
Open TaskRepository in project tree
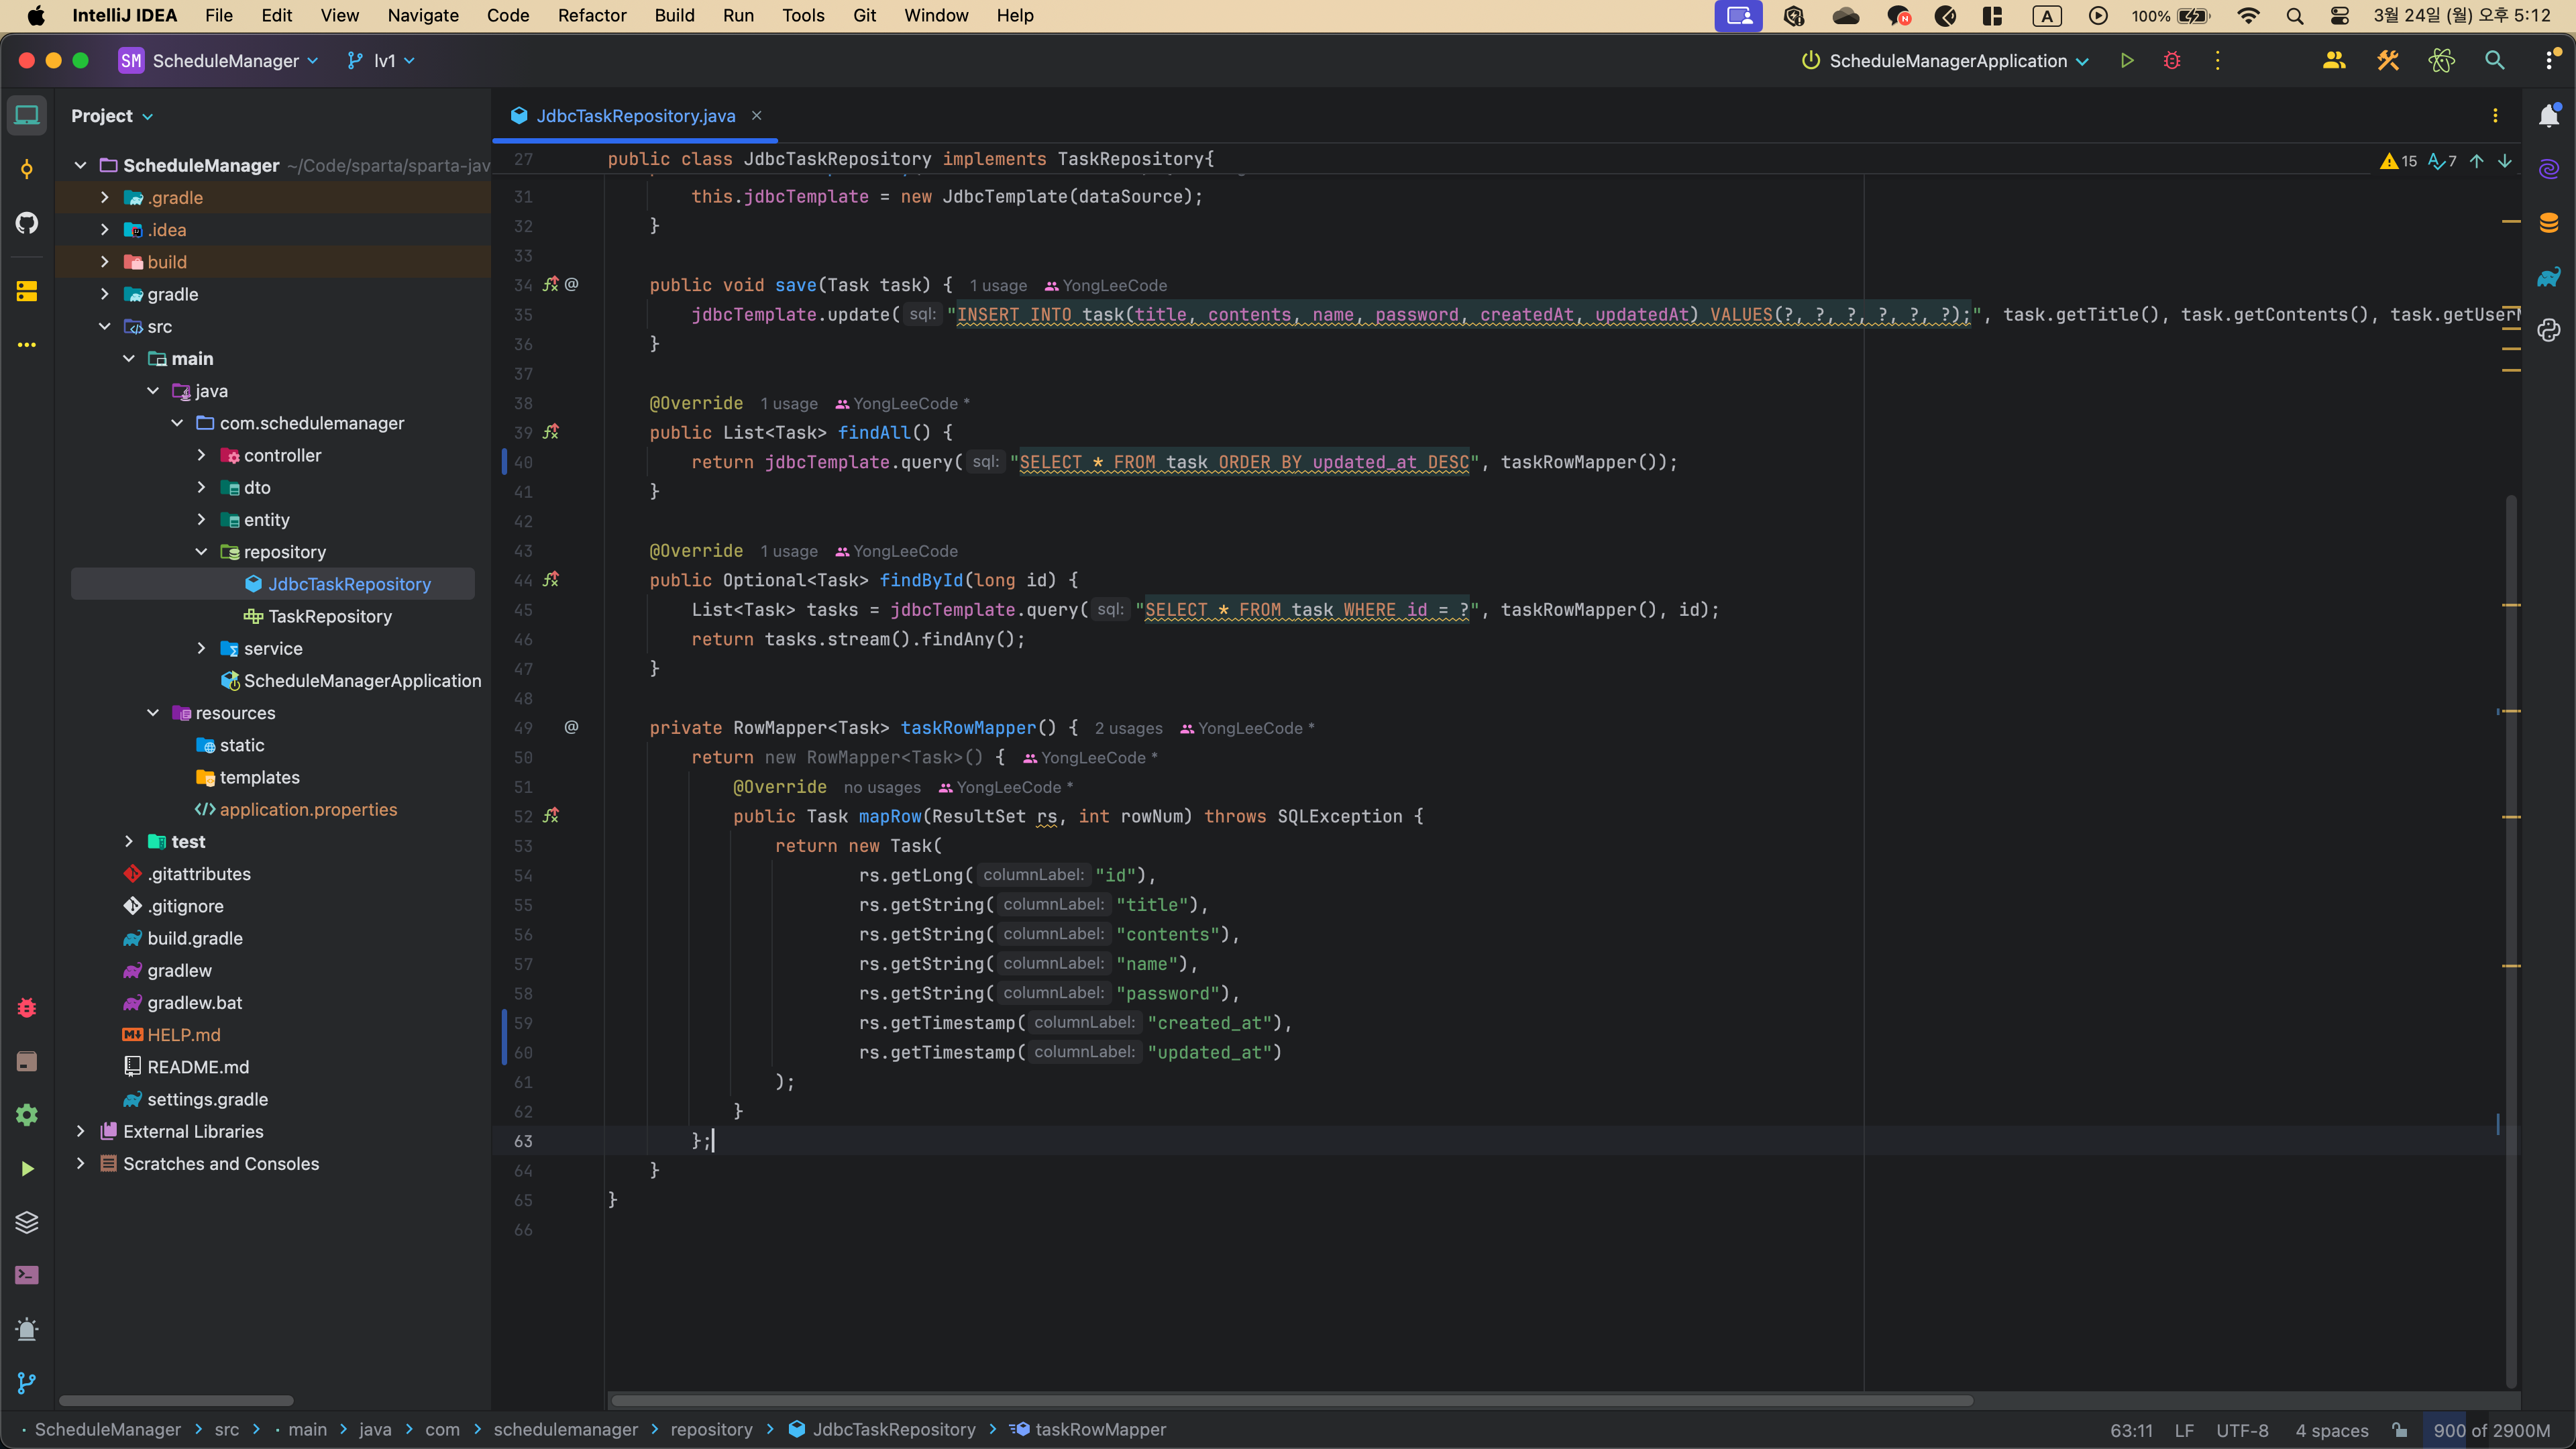(330, 616)
